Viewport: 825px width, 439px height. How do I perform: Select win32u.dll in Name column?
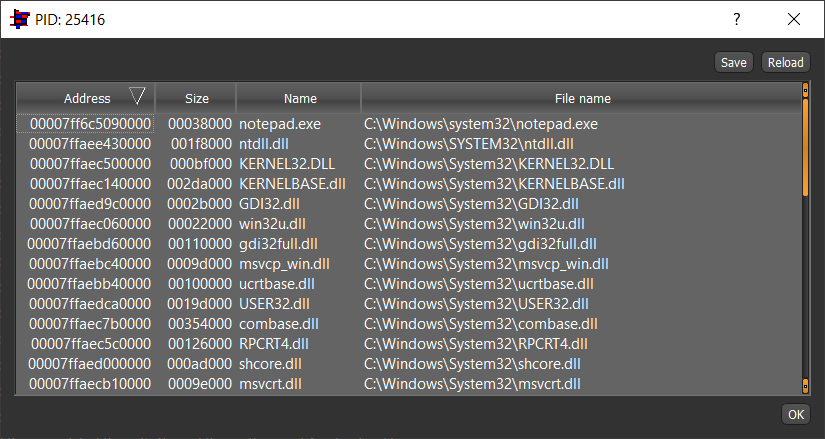pyautogui.click(x=272, y=224)
